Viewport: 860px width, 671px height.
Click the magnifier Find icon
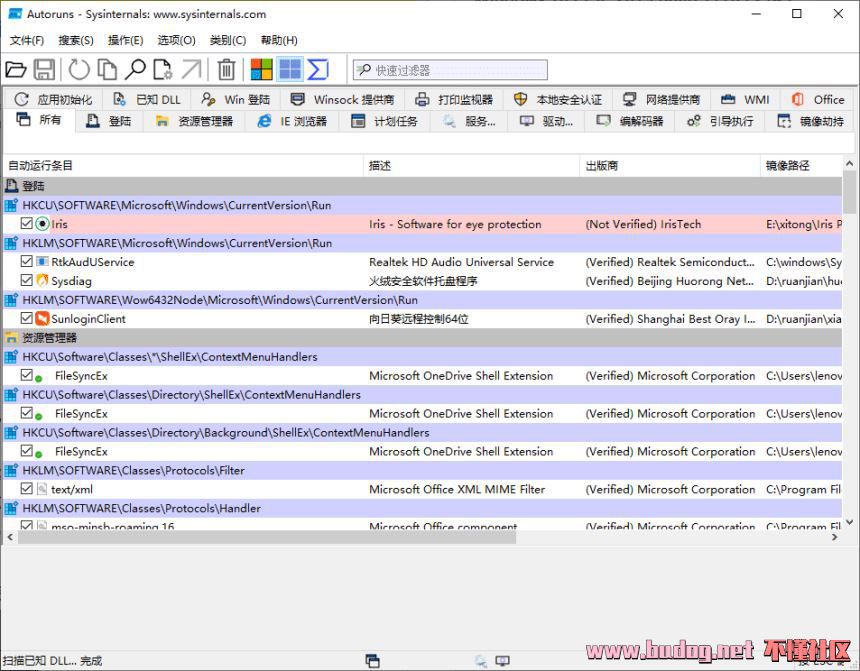pos(134,69)
